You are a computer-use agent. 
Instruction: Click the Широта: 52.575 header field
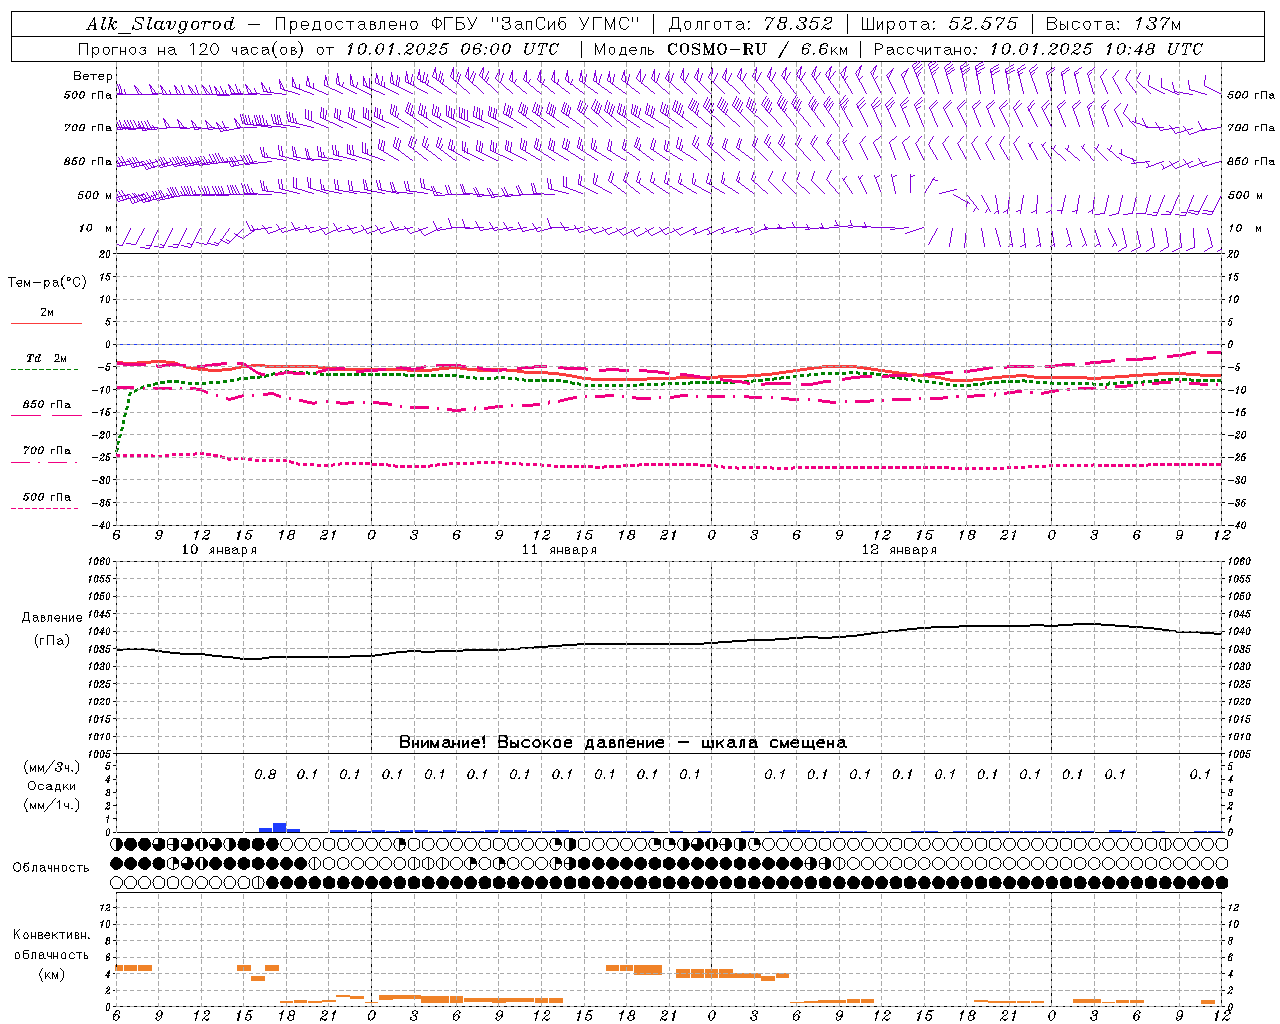939,24
